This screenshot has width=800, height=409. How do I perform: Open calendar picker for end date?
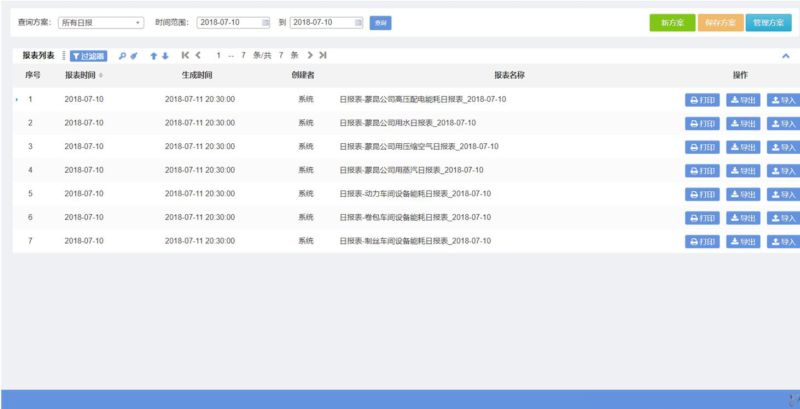coord(357,22)
